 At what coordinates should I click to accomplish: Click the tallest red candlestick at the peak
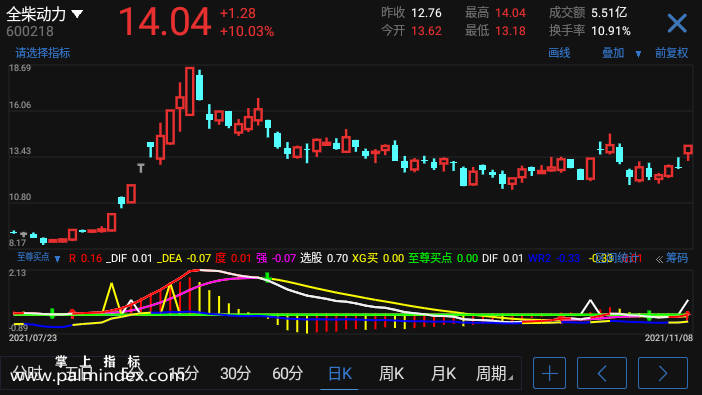[190, 91]
